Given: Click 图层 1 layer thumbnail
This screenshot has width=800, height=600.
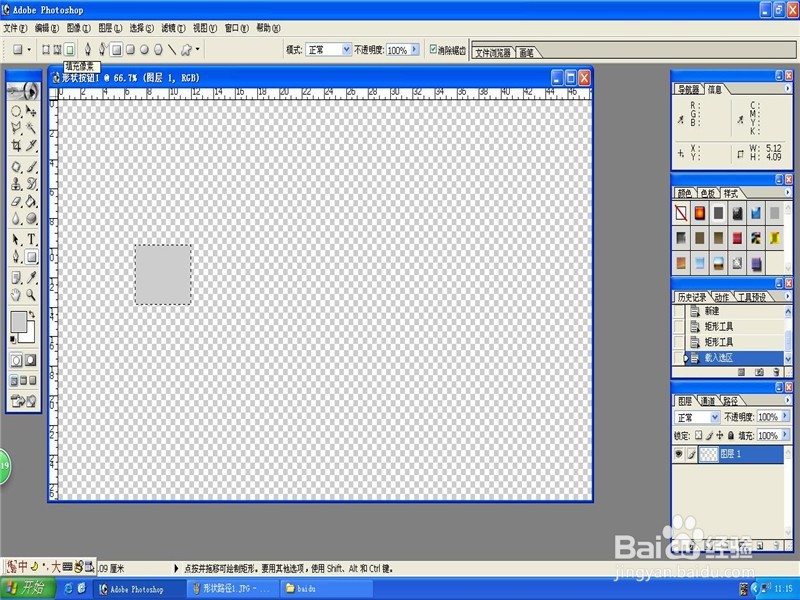Looking at the screenshot, I should [x=708, y=454].
